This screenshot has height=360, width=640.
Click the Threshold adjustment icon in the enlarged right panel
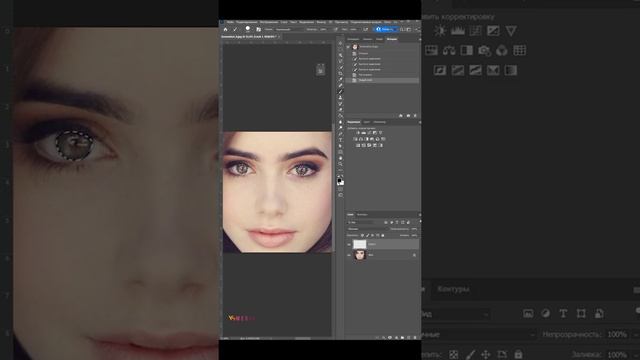click(475, 70)
